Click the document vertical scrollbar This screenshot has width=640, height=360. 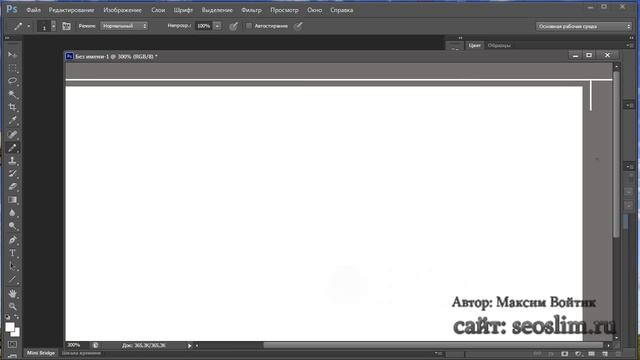(616, 154)
